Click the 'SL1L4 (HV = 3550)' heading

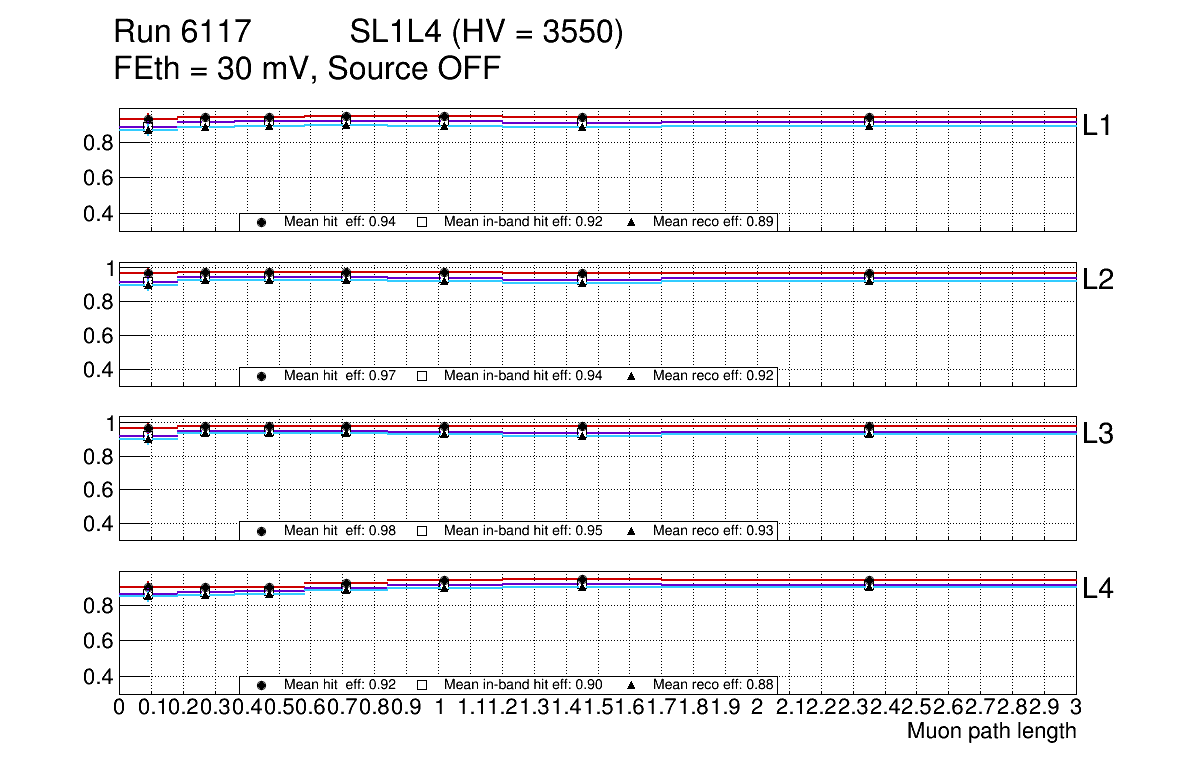pos(487,33)
